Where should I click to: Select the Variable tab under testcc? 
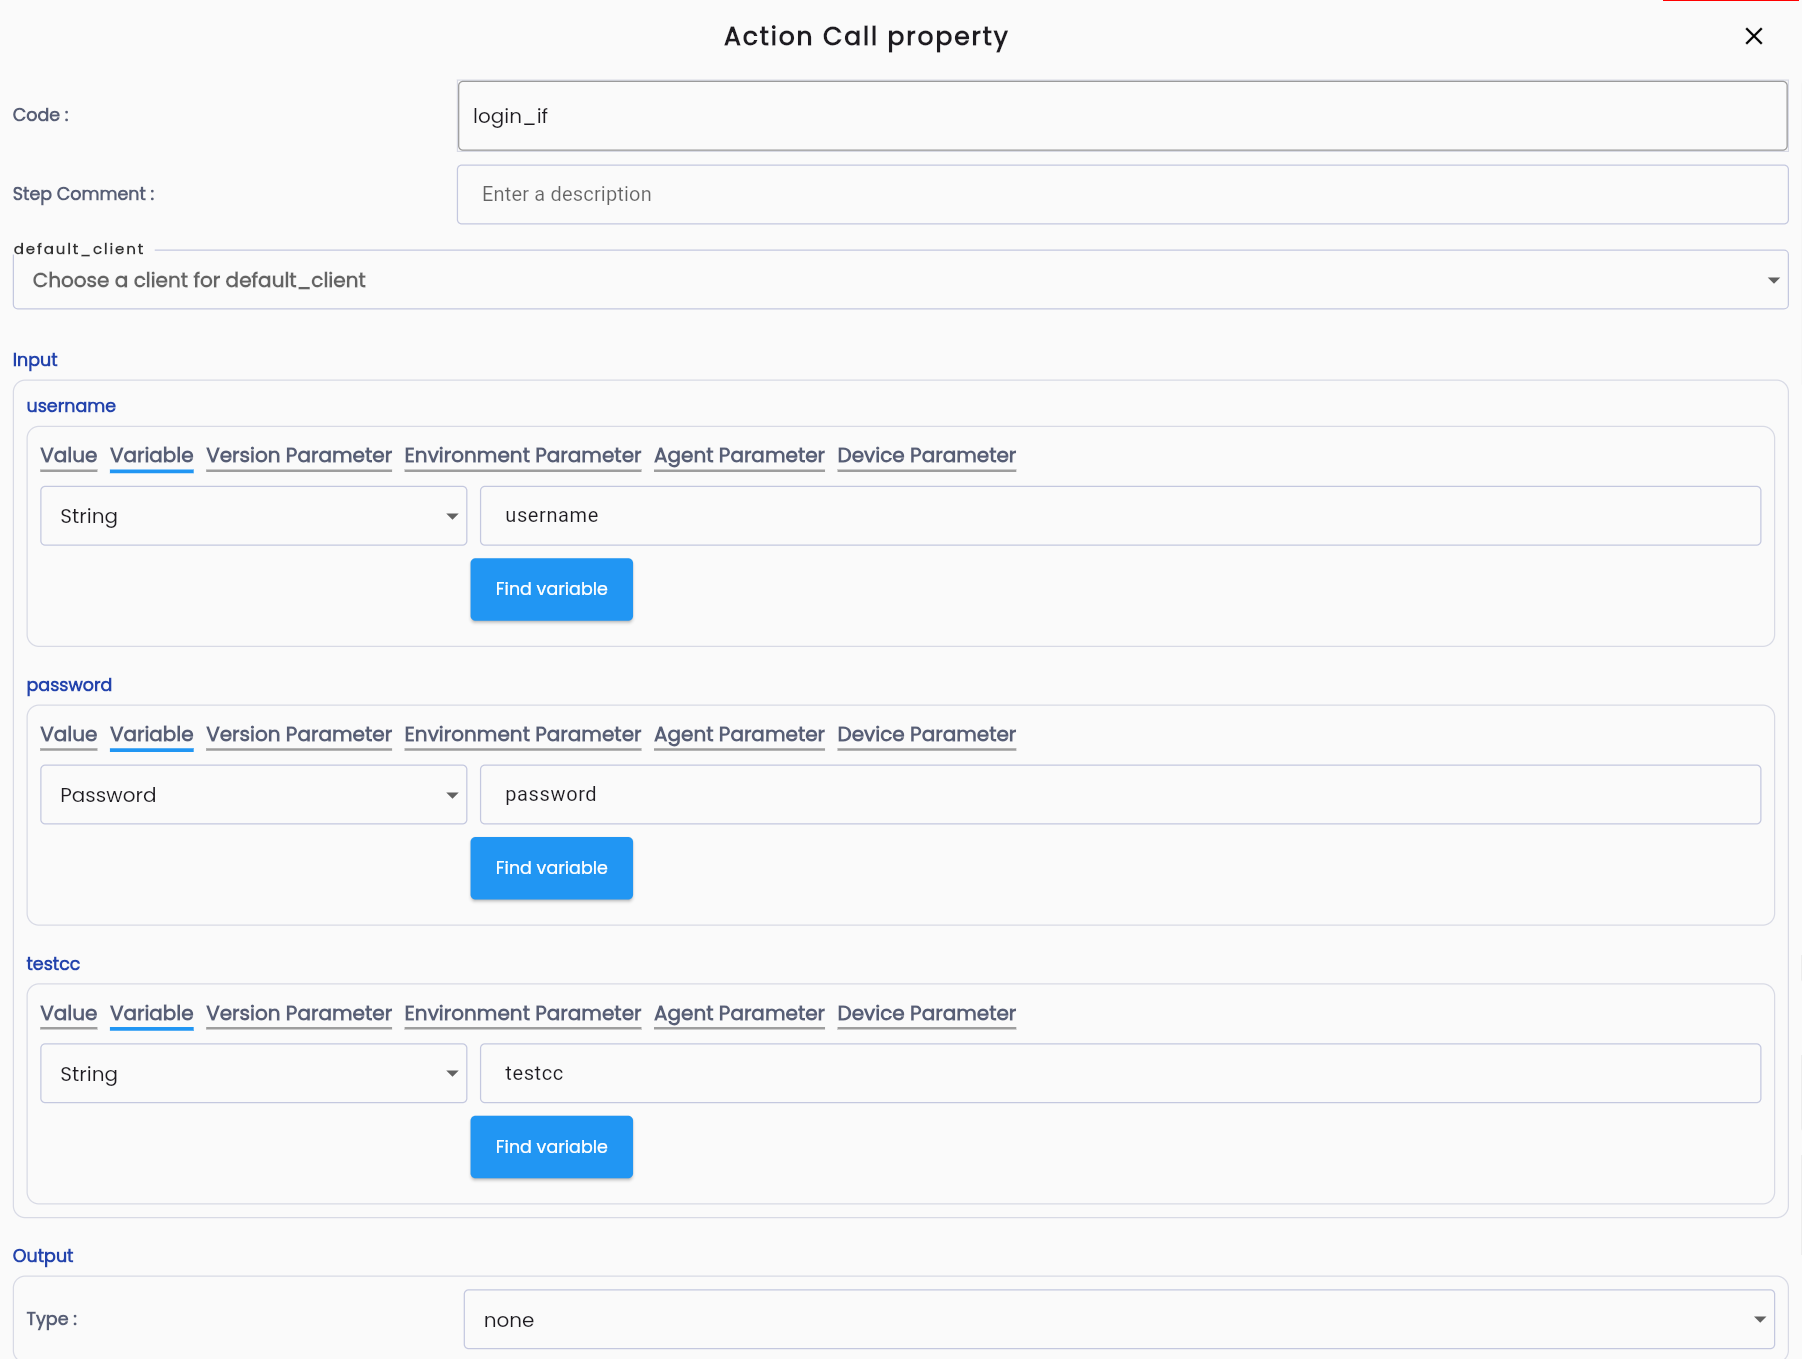point(152,1014)
